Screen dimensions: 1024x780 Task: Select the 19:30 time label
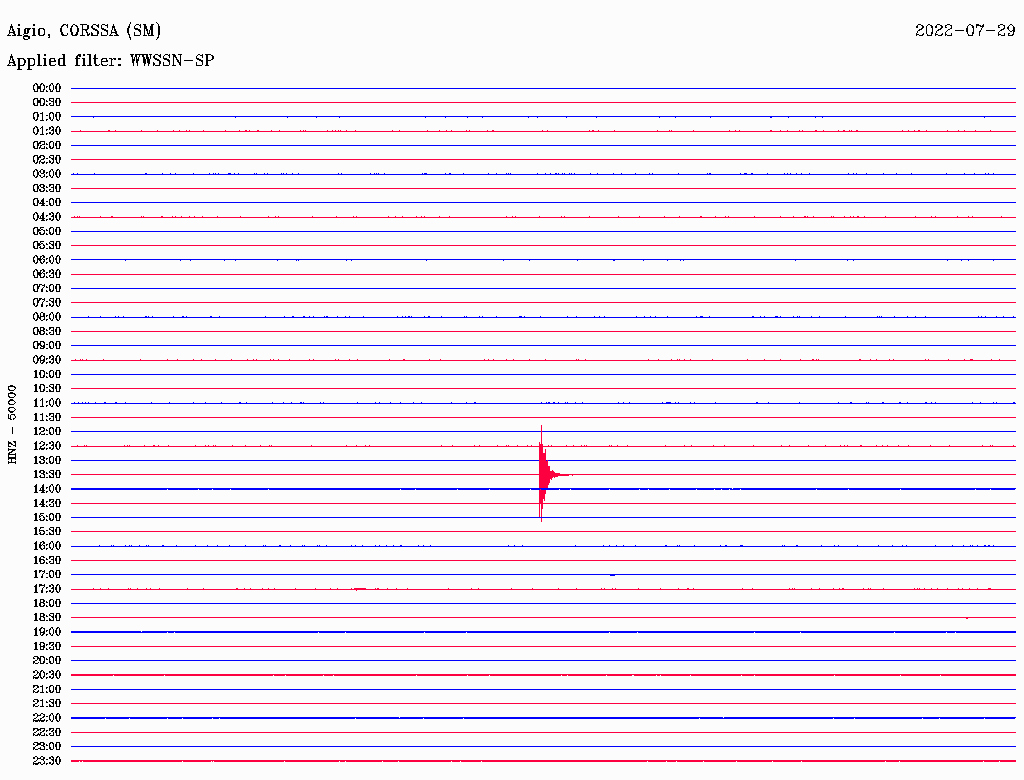[x=47, y=646]
